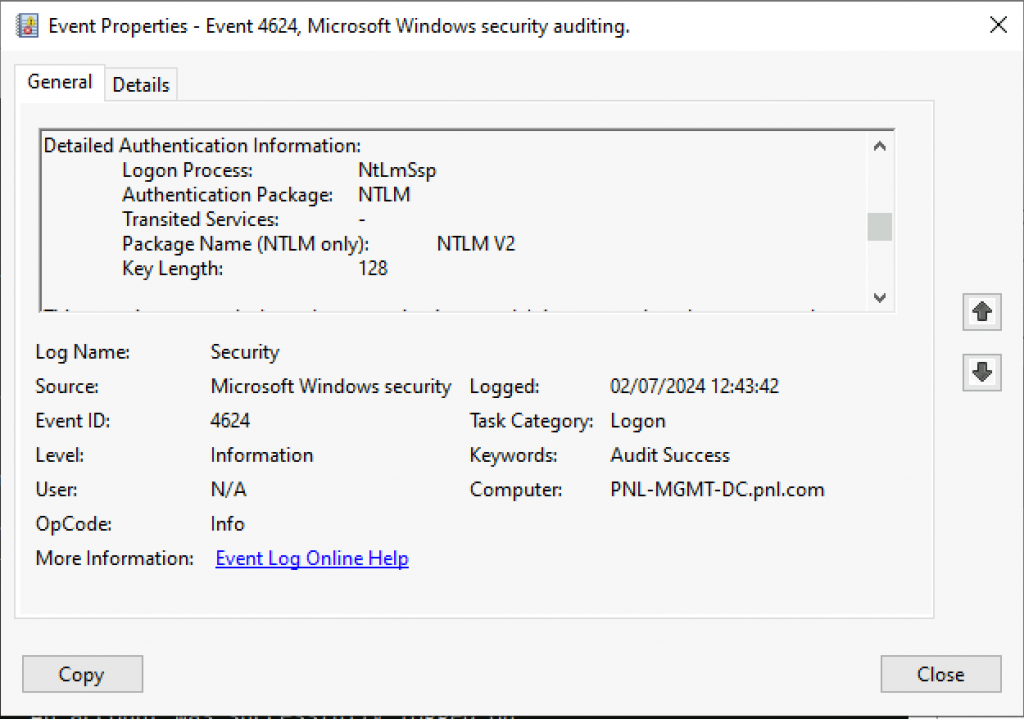Viewport: 1024px width, 719px height.
Task: Click the scroll-down arrow in the event text box
Action: 879,297
